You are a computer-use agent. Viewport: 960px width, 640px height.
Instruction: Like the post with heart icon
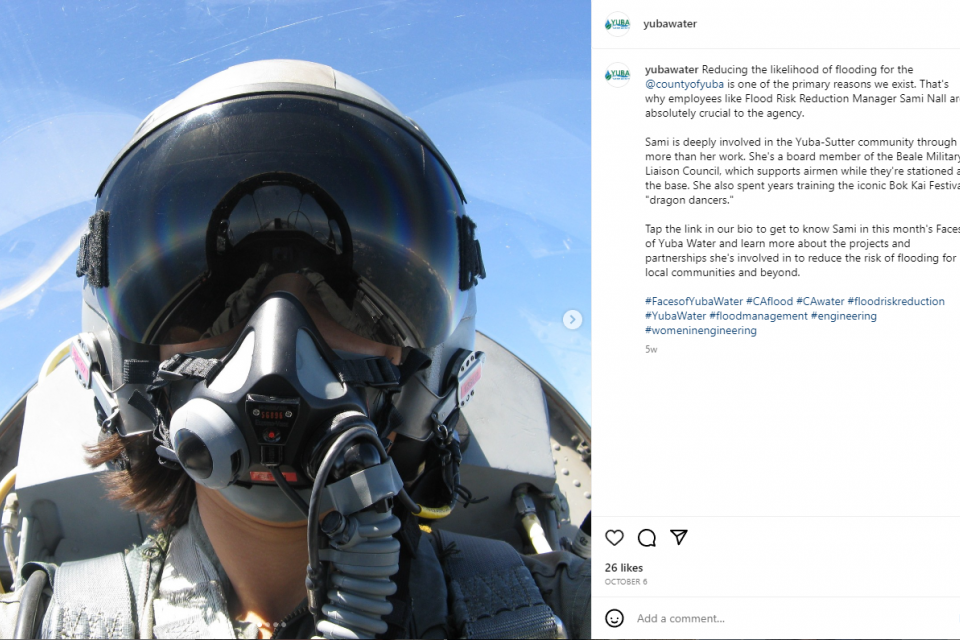614,538
